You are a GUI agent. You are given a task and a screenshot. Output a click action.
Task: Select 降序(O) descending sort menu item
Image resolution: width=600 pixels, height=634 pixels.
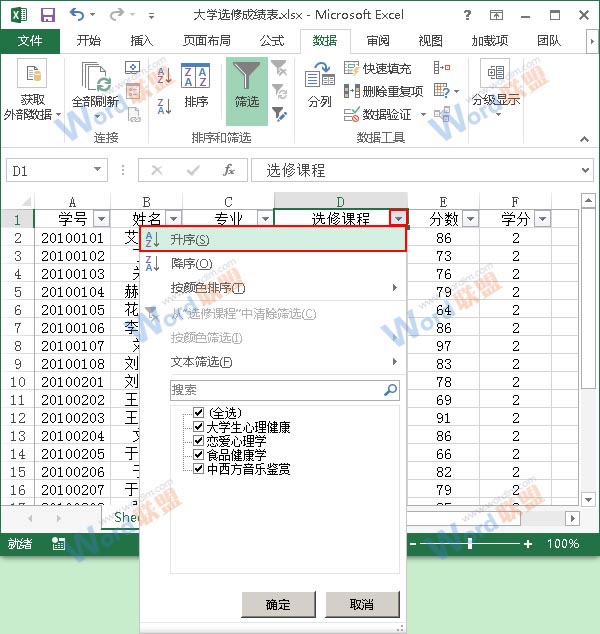point(273,264)
